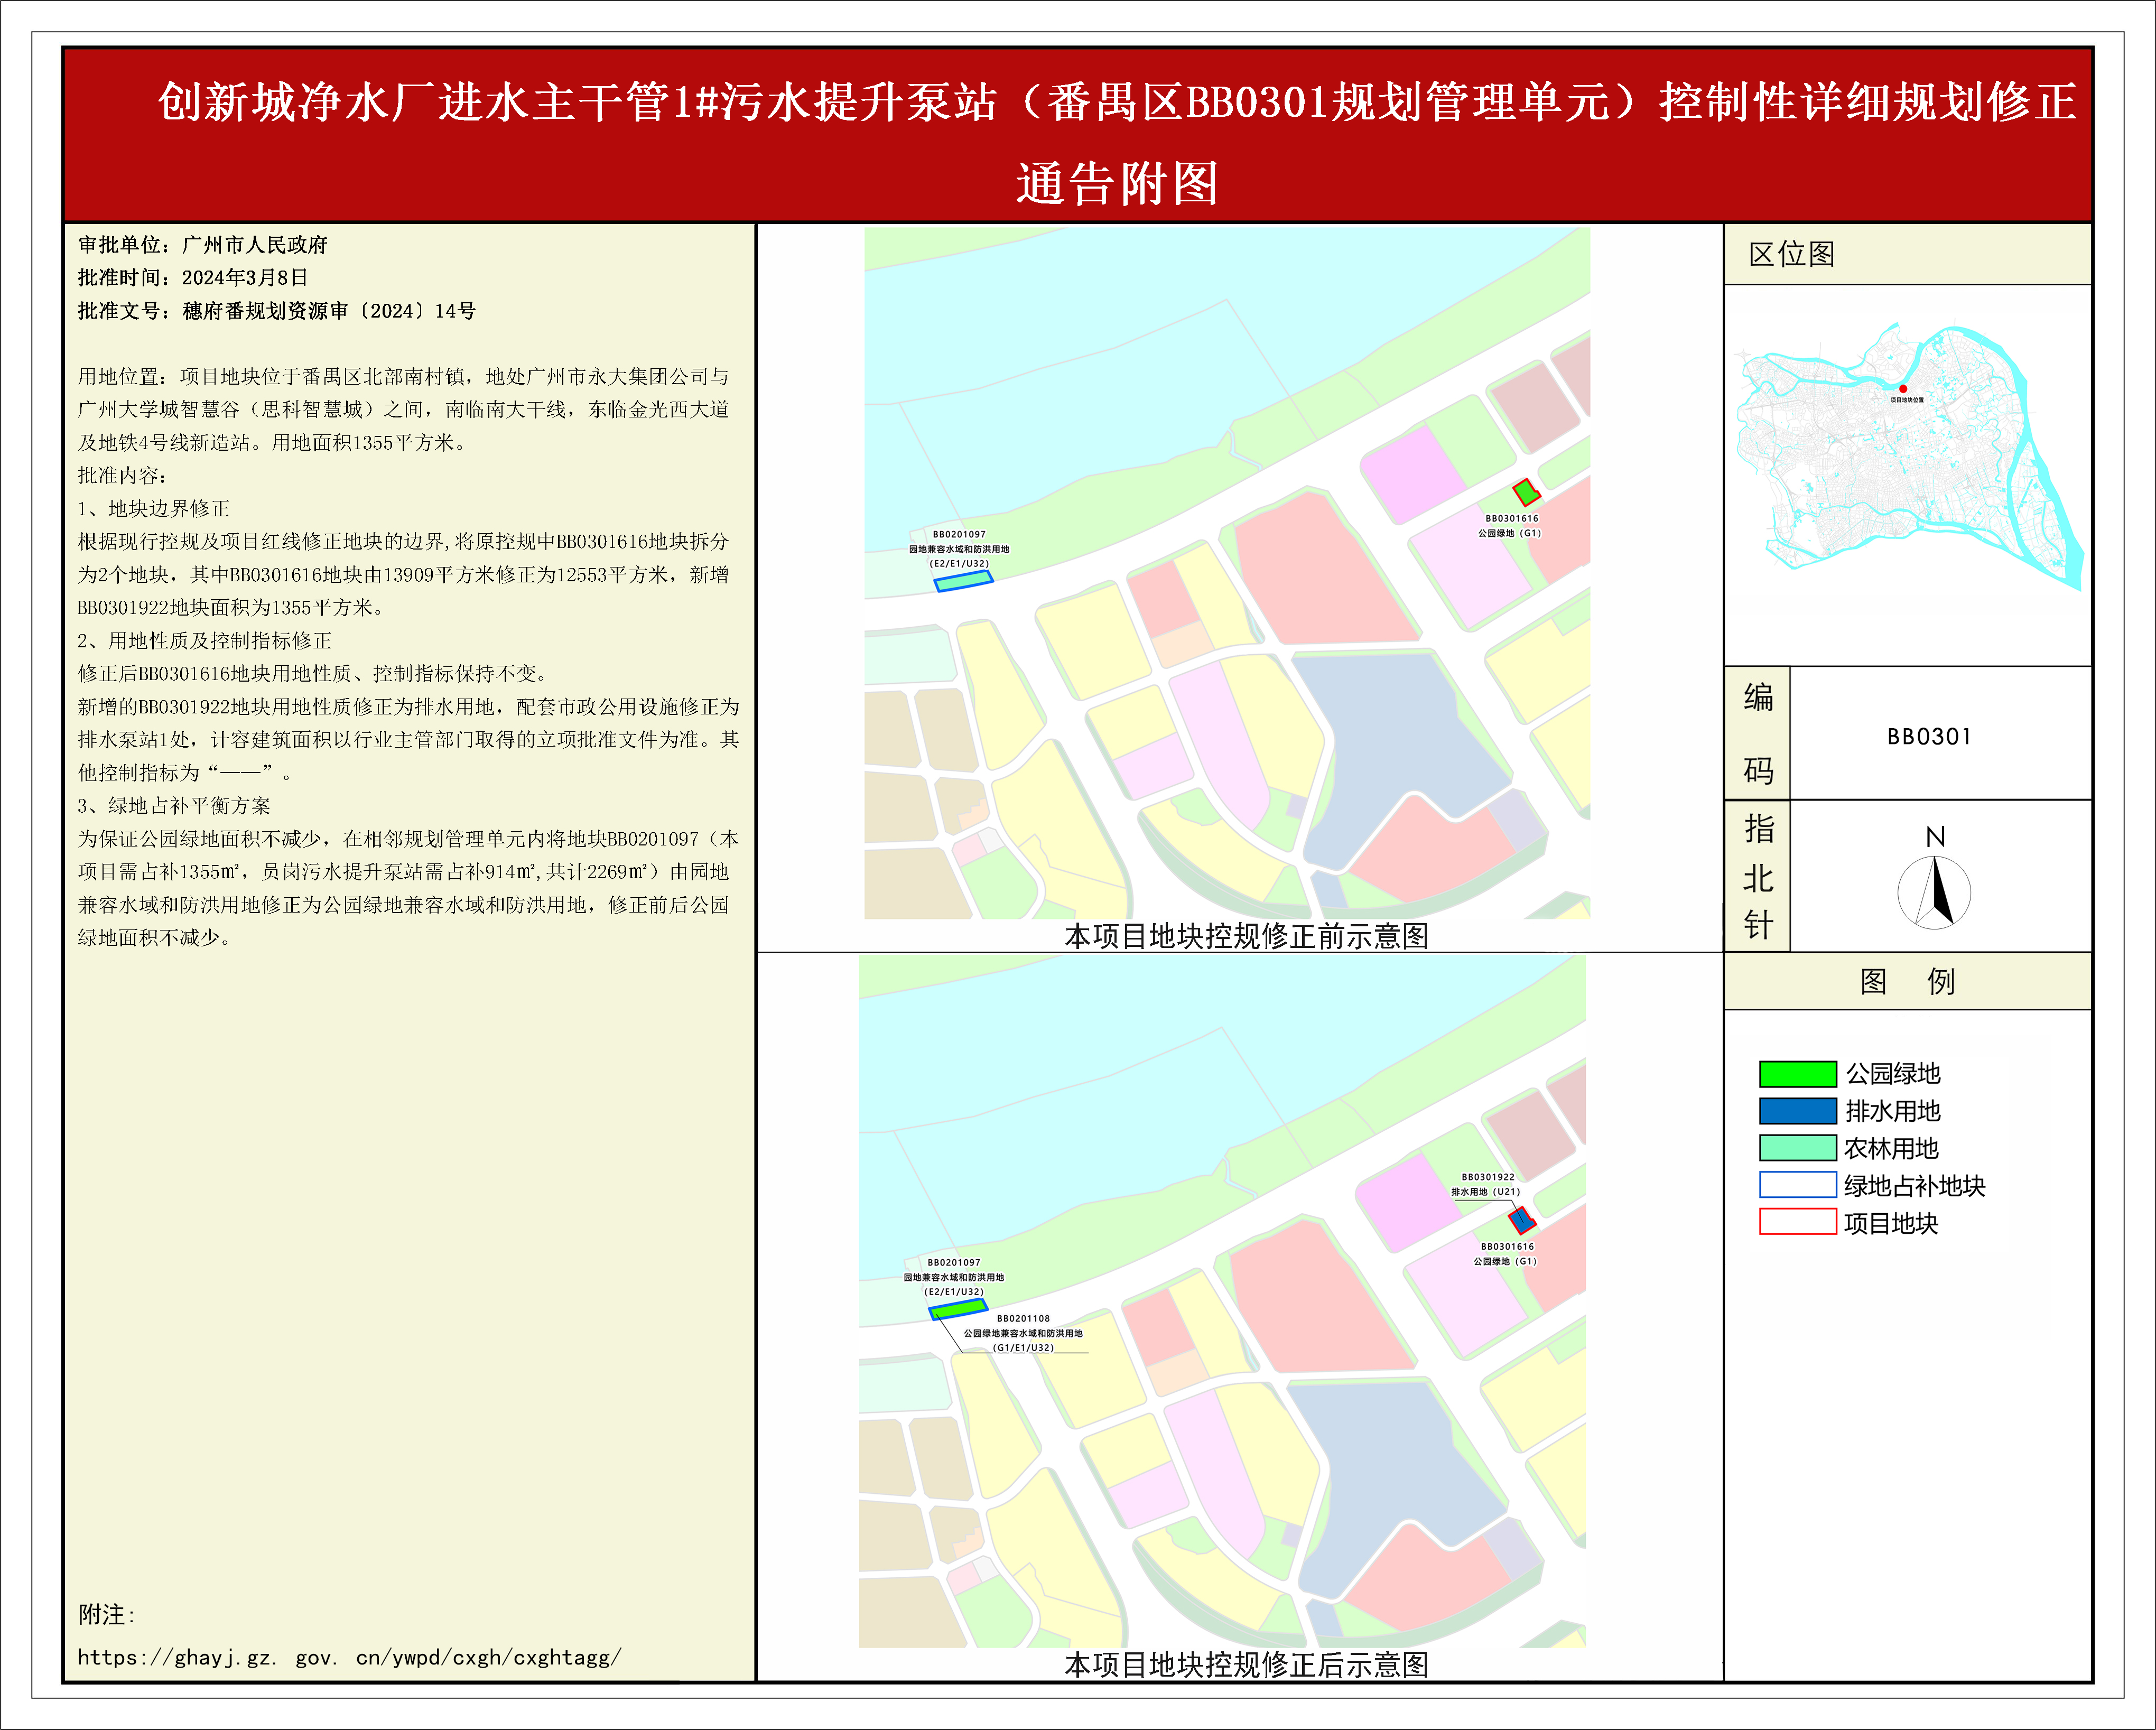Click green BB0301616 parcel in upper map
This screenshot has width=2156, height=1730.
(1526, 492)
